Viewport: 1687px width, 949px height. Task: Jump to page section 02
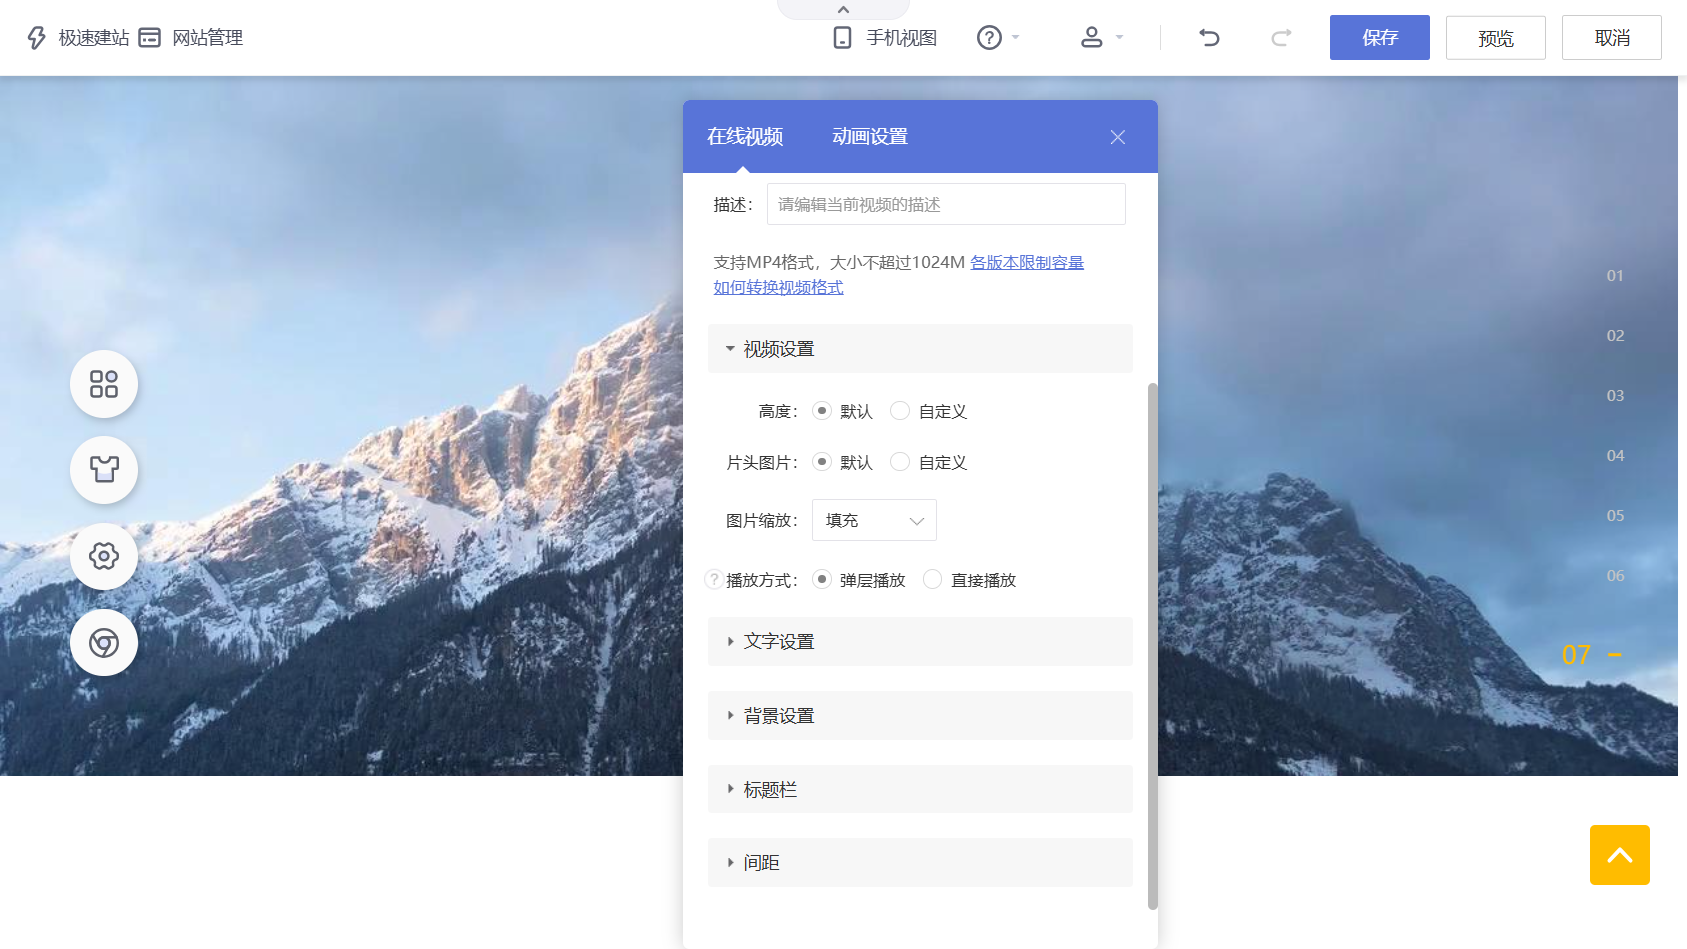[1615, 335]
